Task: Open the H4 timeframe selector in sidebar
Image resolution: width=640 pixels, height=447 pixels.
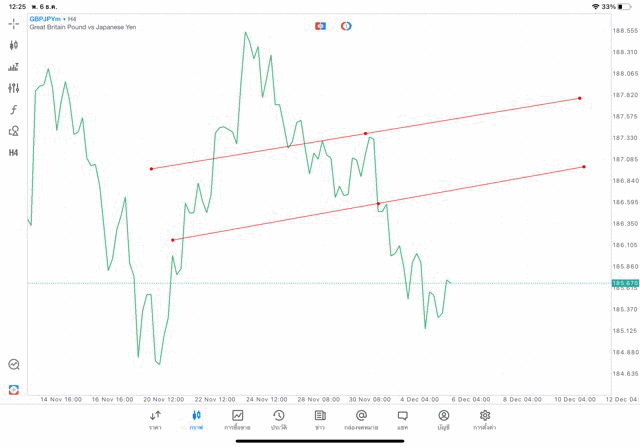Action: [x=13, y=153]
